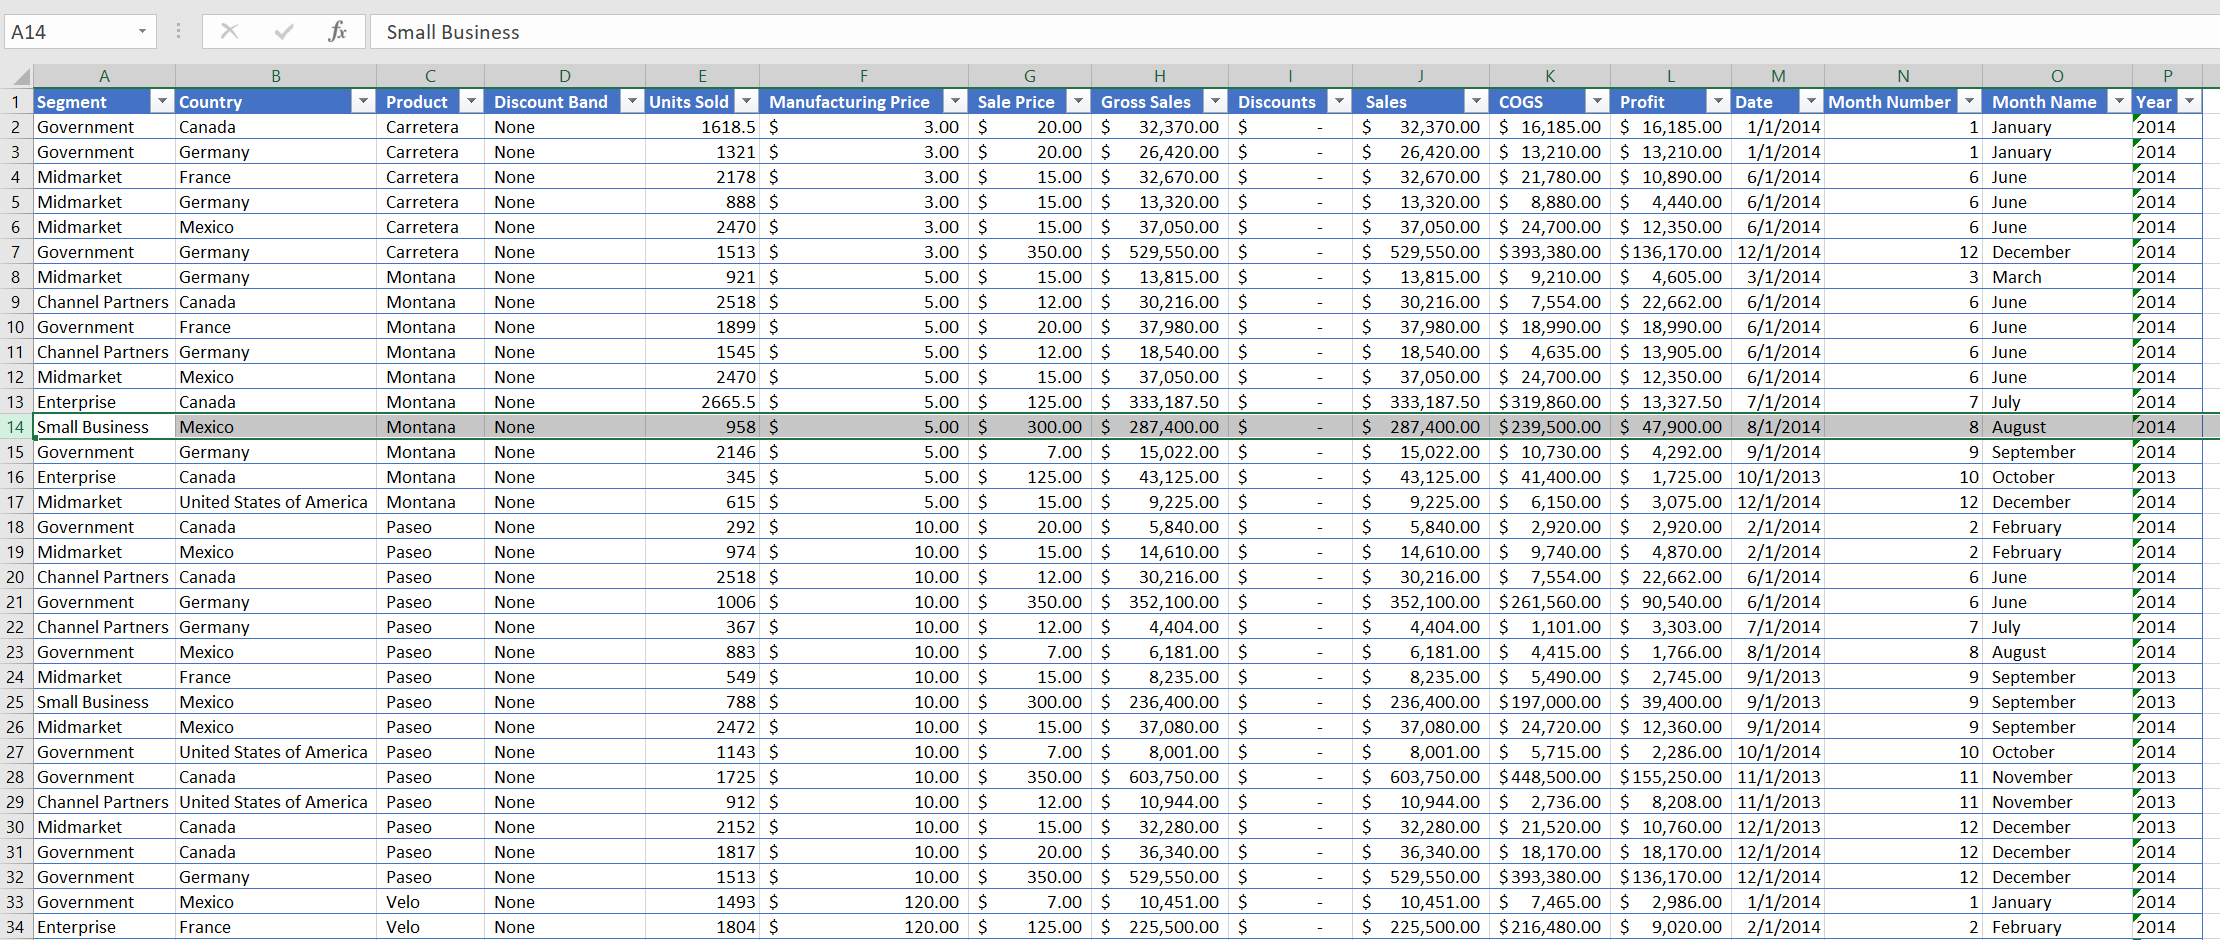The height and width of the screenshot is (940, 2220).
Task: Open the Profit filter dropdown
Action: click(1718, 101)
